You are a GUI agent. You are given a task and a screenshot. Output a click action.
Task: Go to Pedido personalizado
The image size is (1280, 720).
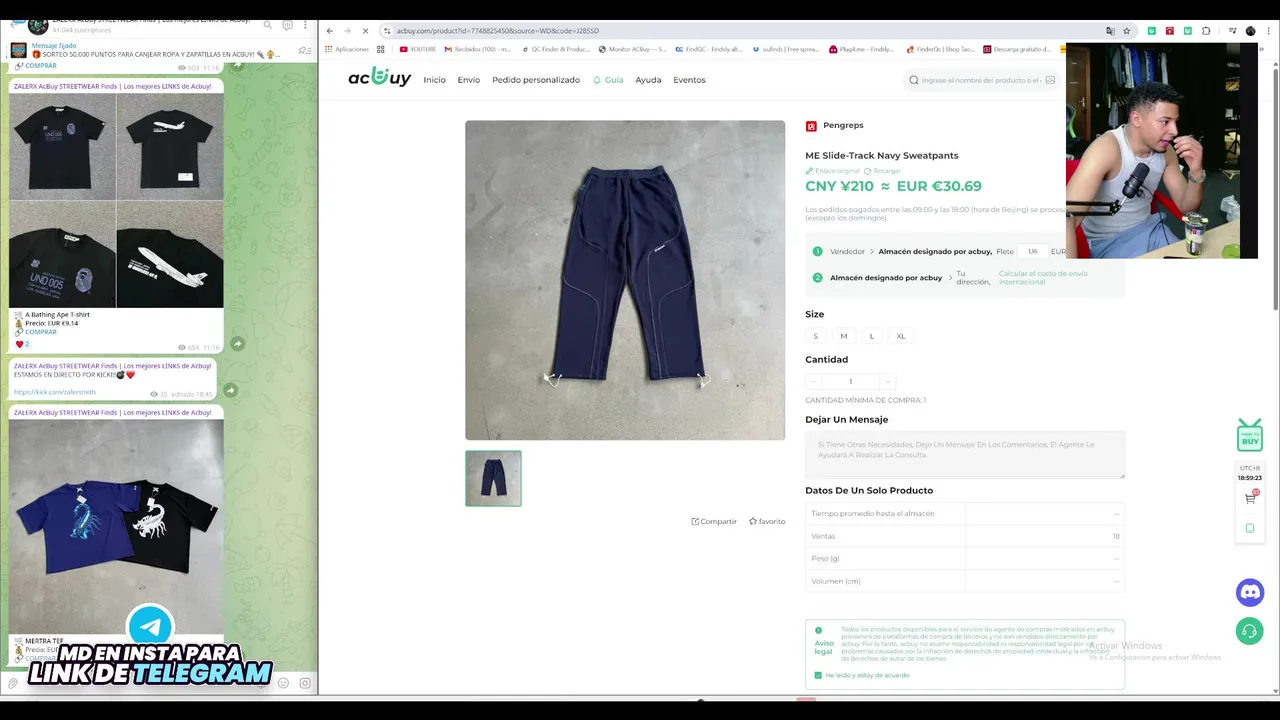click(536, 80)
